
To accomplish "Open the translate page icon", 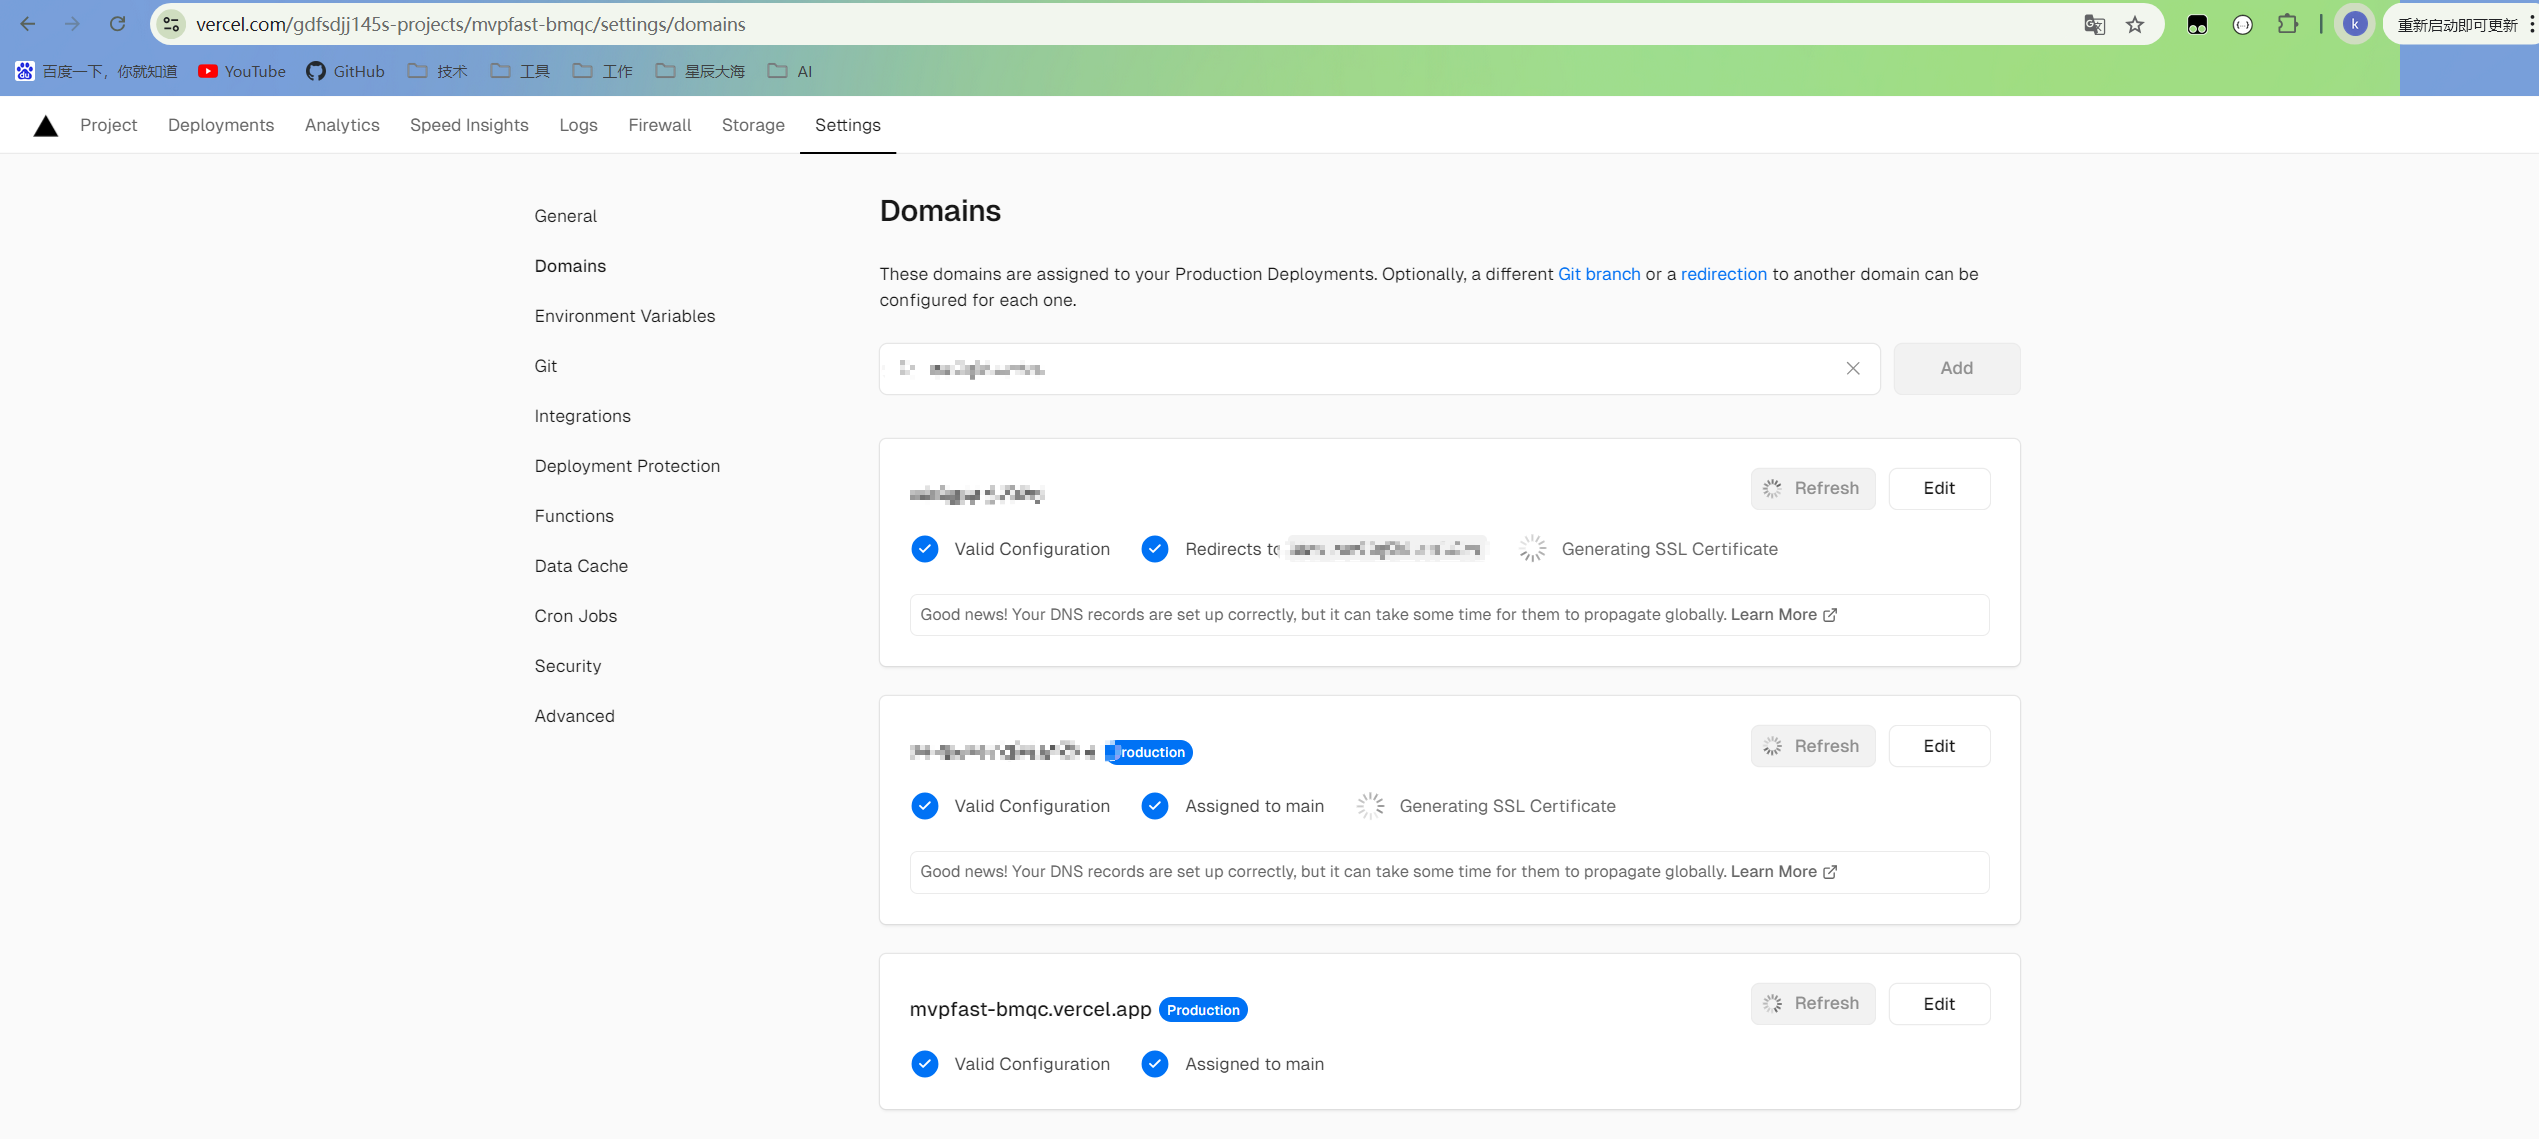I will click(x=2094, y=25).
